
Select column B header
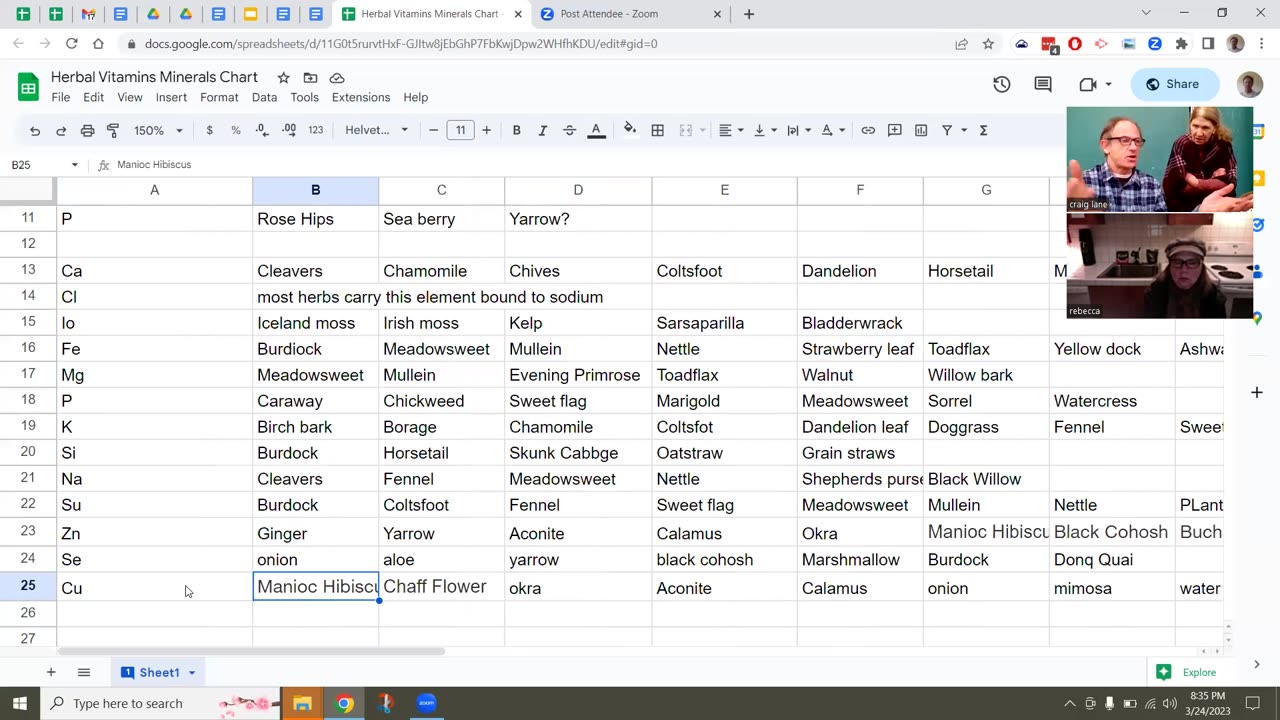tap(315, 190)
